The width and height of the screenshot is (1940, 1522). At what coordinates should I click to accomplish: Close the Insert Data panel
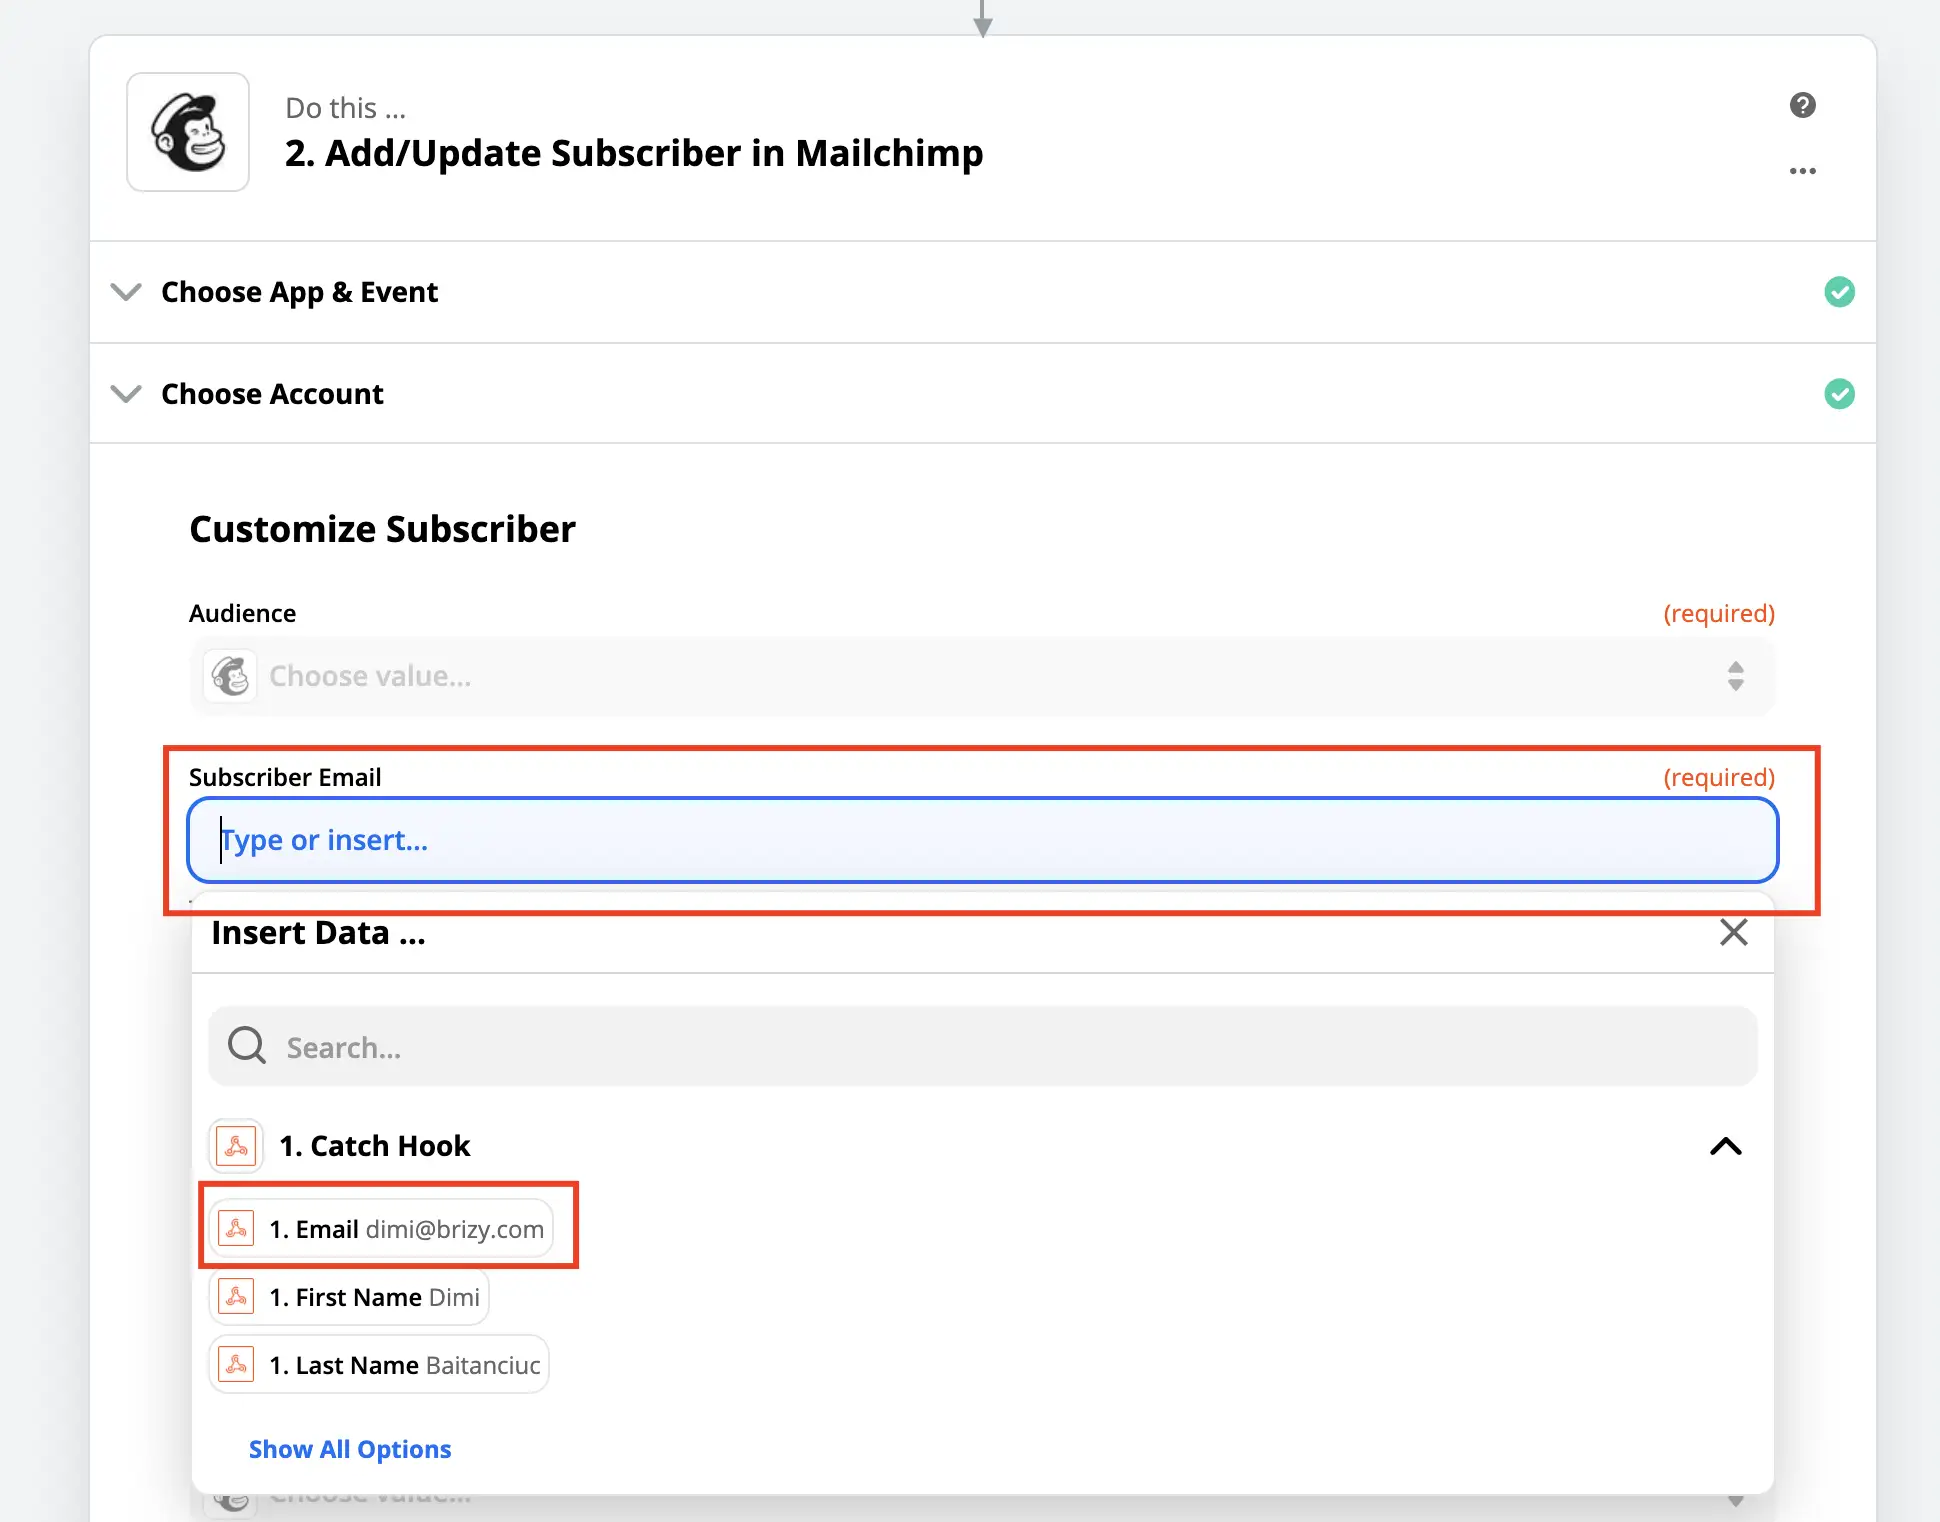[x=1733, y=932]
